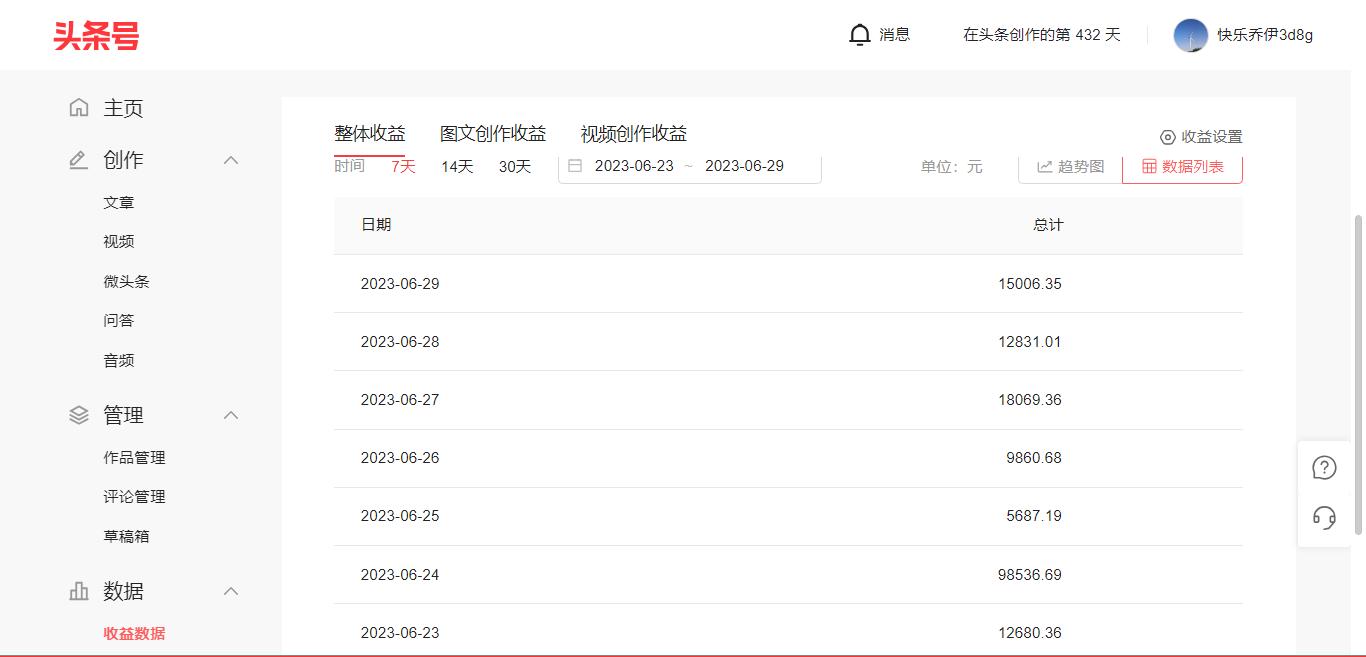Open the date range picker field
This screenshot has width=1366, height=657.
(689, 166)
